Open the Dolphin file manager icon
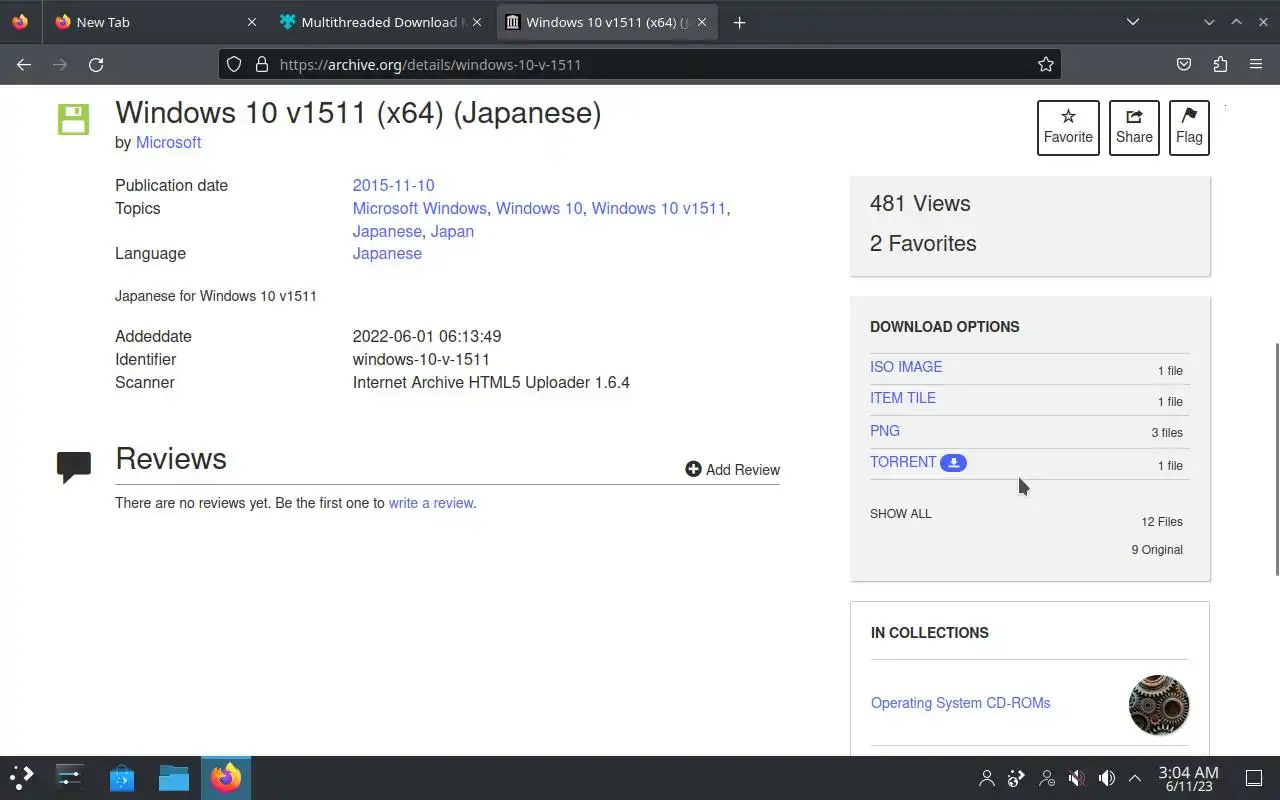Screen dimensions: 1280x800 [x=174, y=777]
